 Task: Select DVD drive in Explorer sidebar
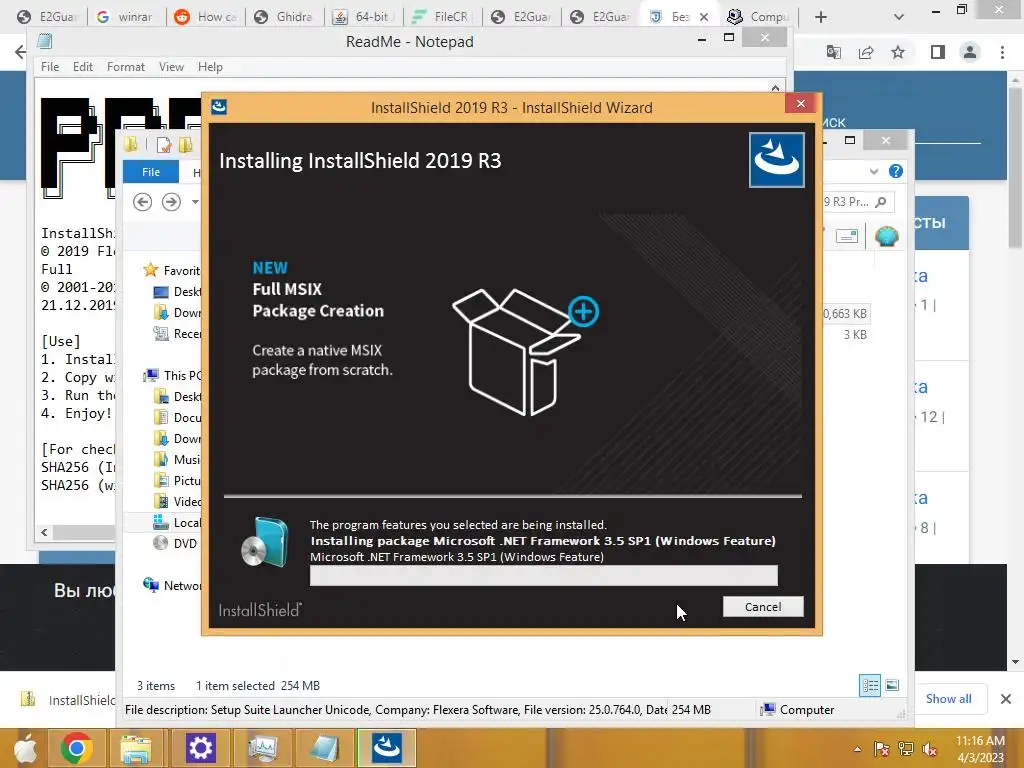tap(175, 543)
